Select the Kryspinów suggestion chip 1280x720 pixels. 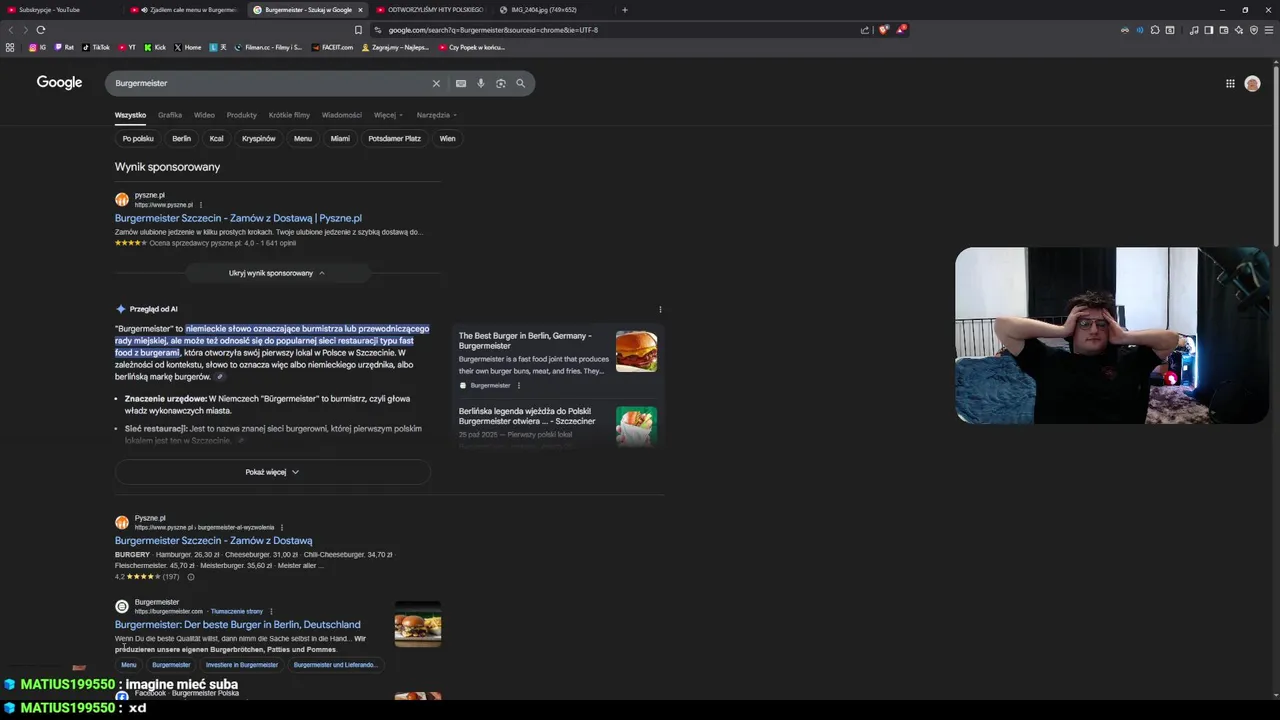[x=259, y=138]
